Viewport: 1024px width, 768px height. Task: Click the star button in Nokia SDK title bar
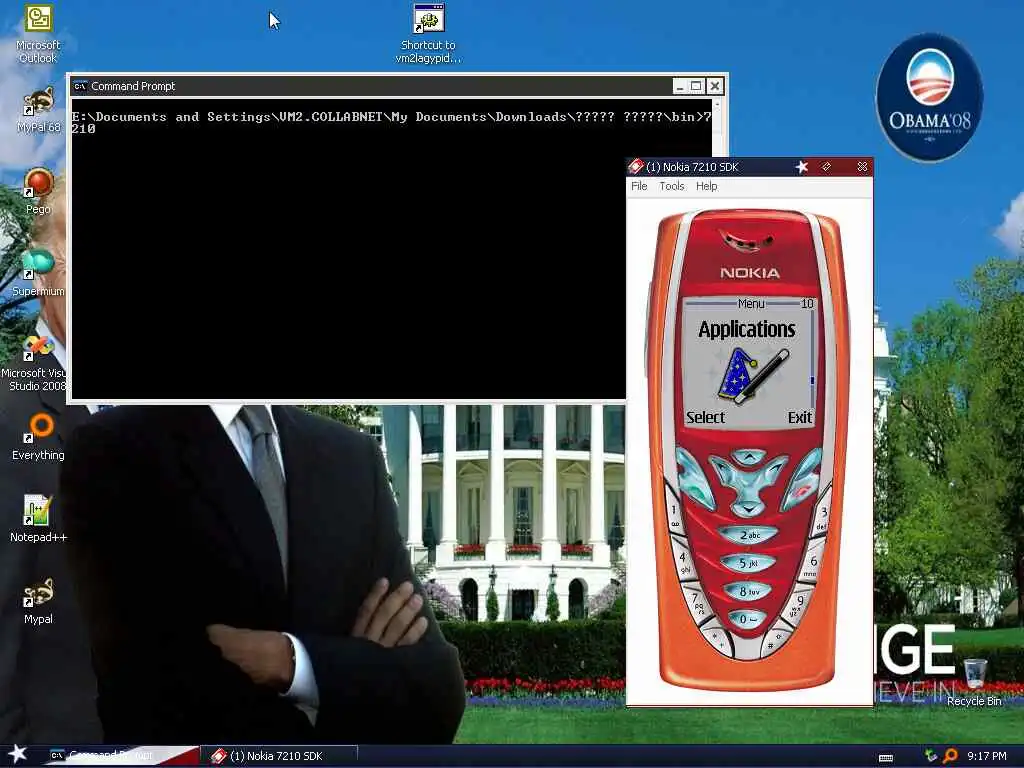802,167
